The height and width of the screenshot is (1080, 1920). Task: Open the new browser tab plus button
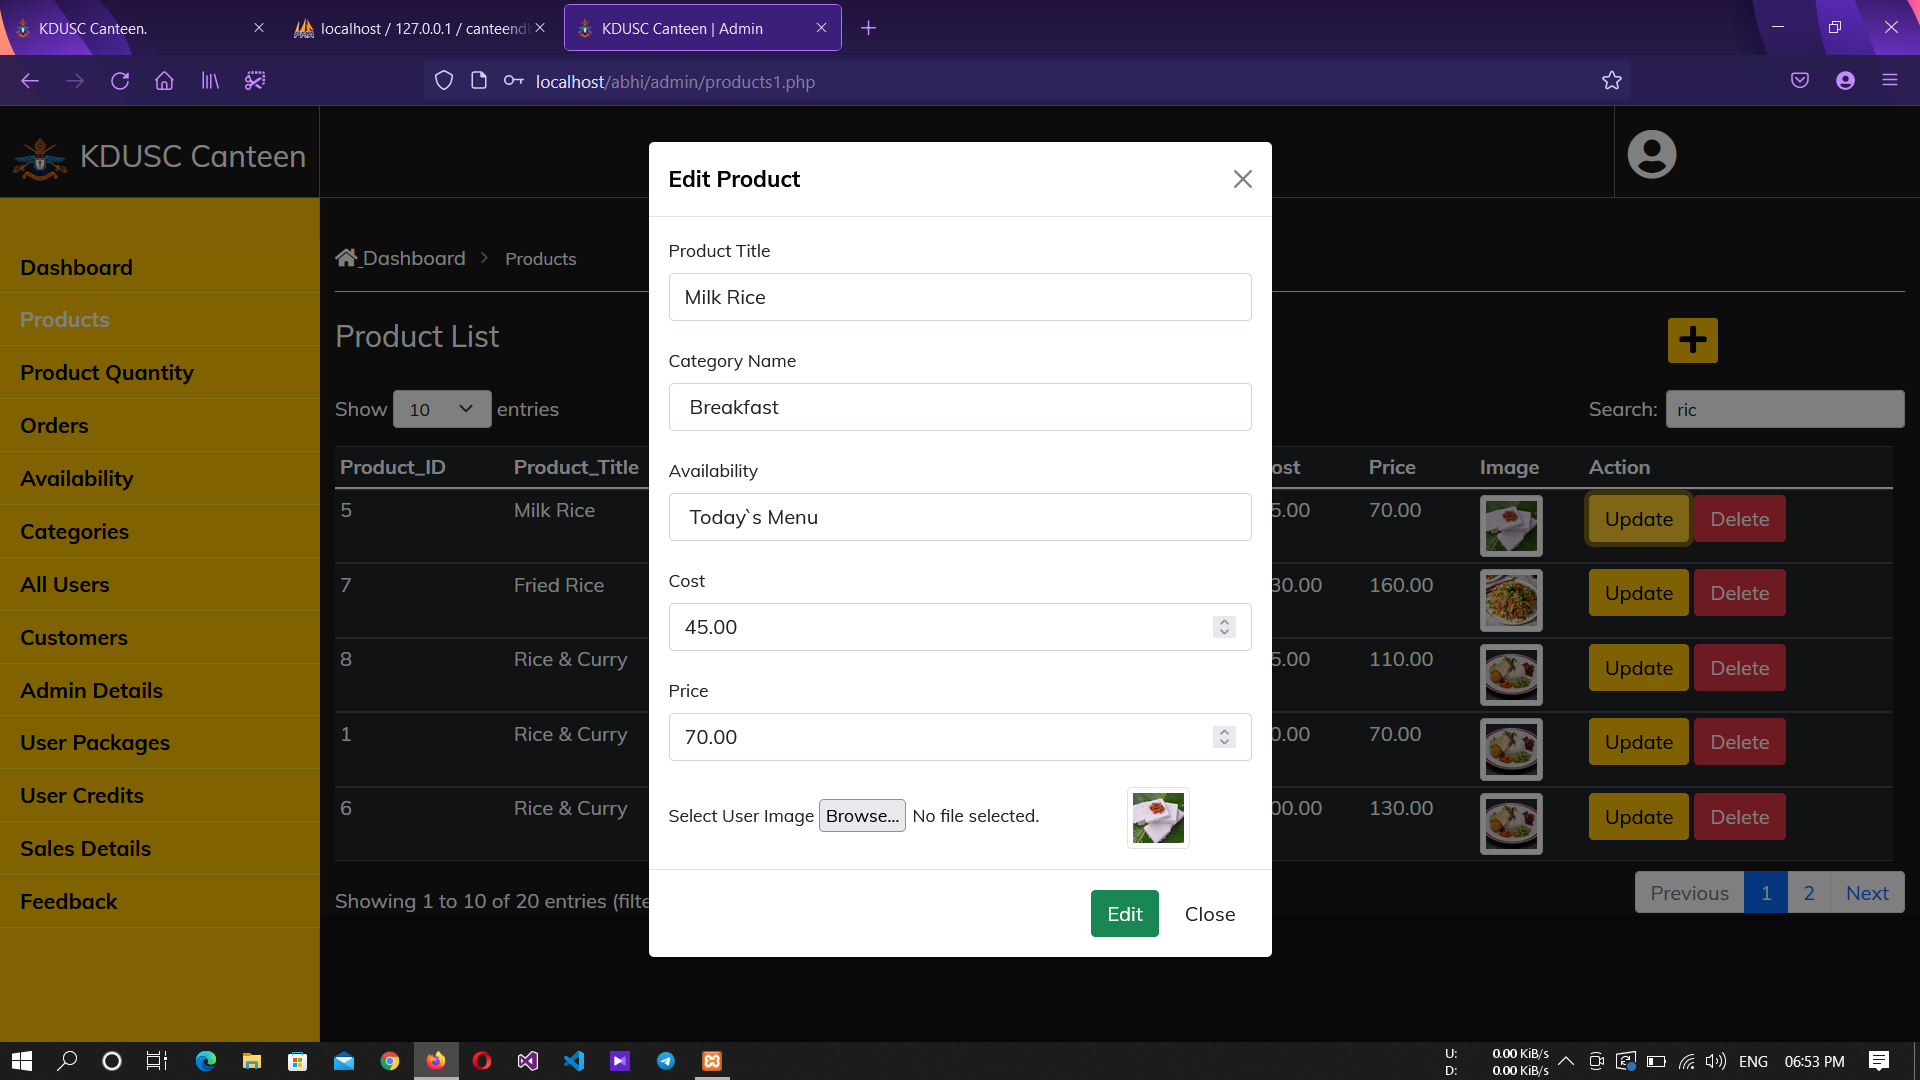point(868,28)
